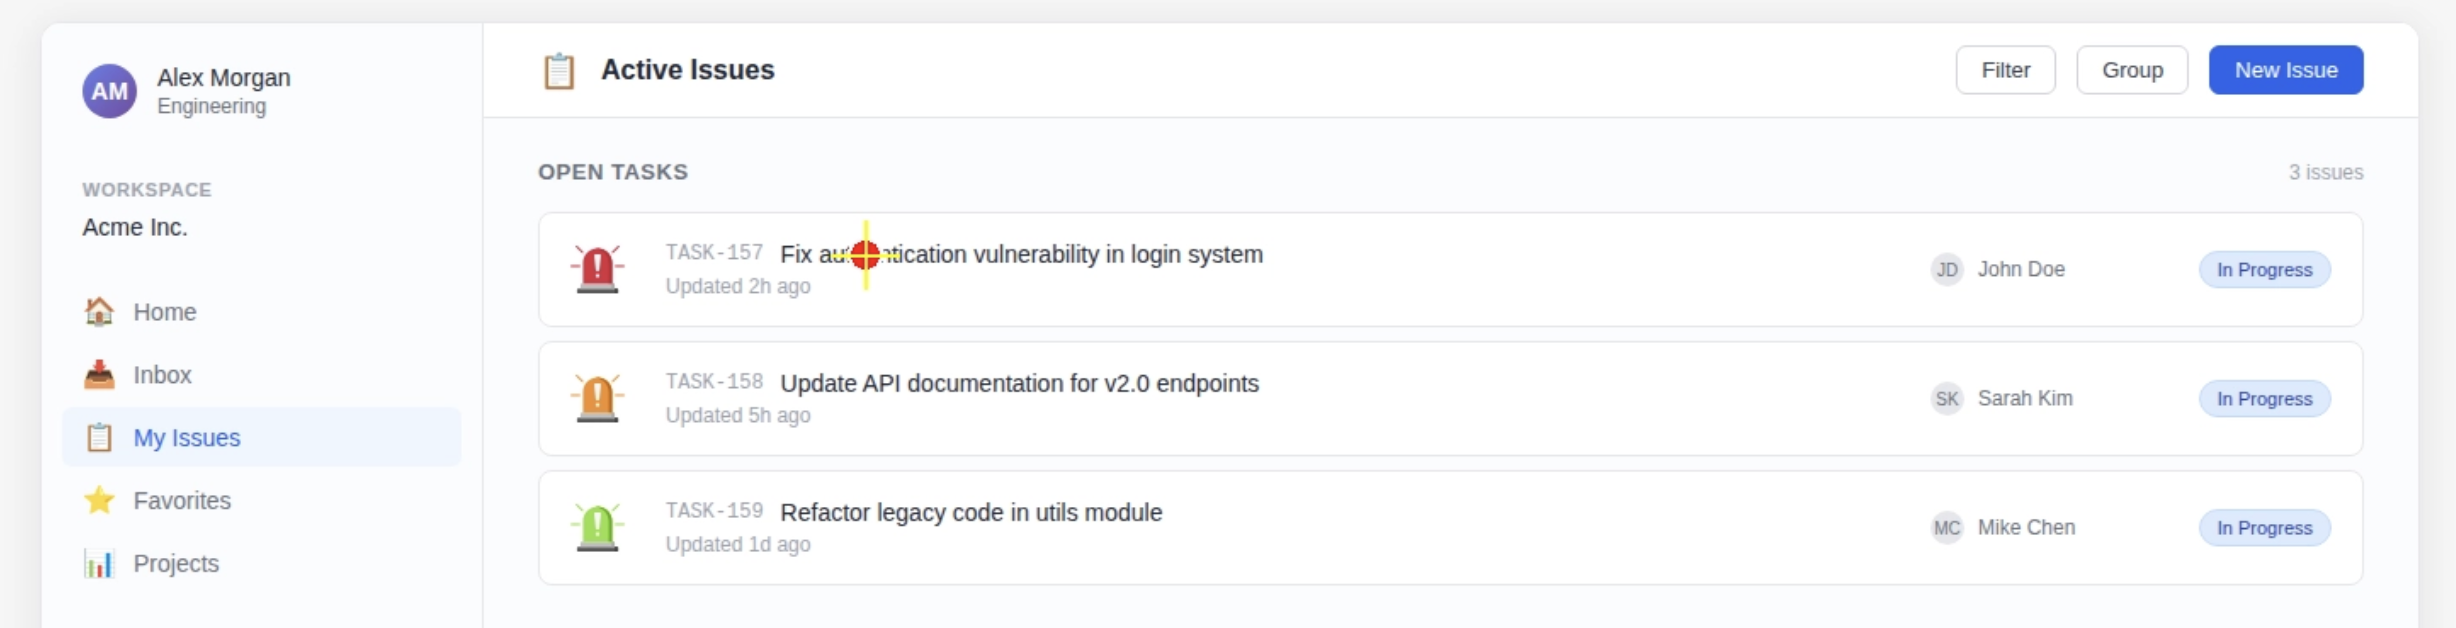Screen dimensions: 2456x628
Task: Click Sarah Kim's SK avatar
Action: (x=1946, y=398)
